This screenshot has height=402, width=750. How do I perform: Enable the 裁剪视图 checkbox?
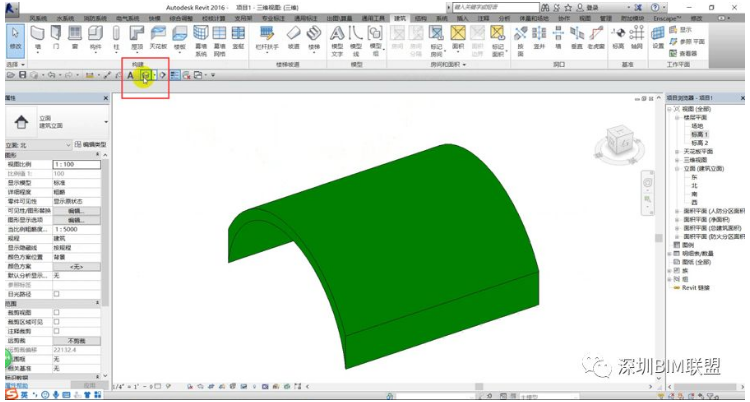pos(56,311)
